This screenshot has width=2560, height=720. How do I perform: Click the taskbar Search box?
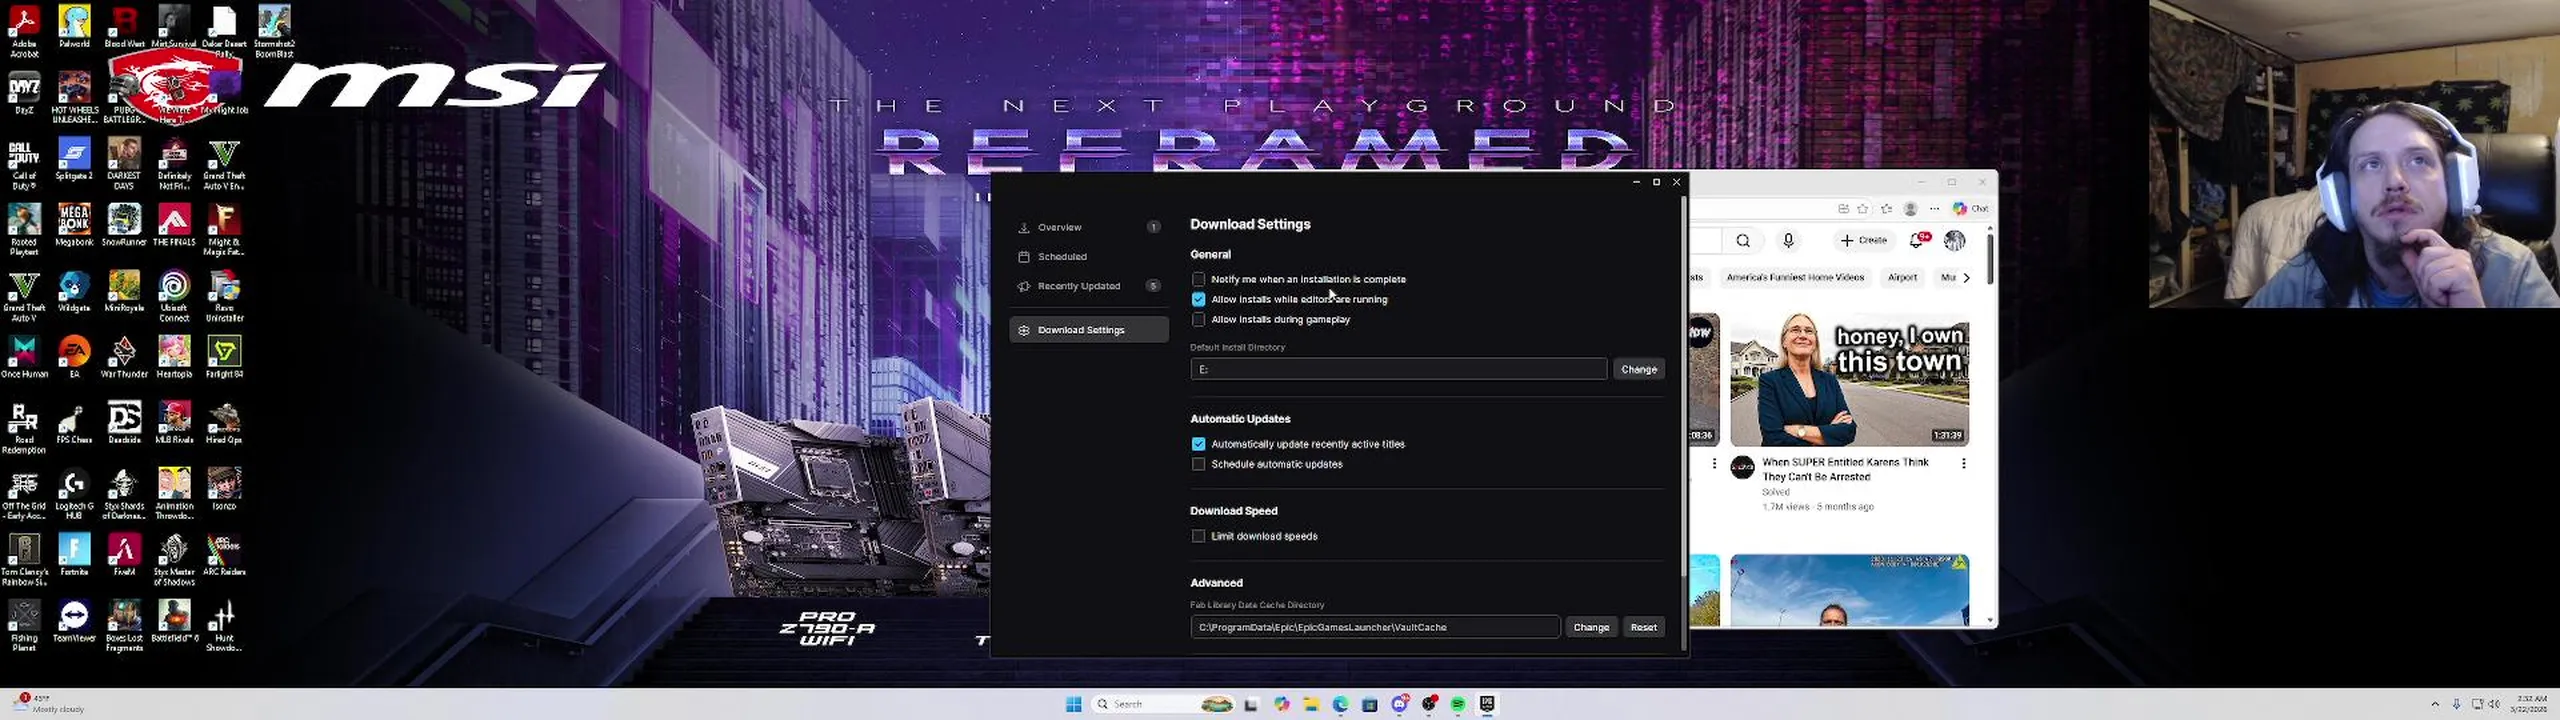pos(1163,704)
